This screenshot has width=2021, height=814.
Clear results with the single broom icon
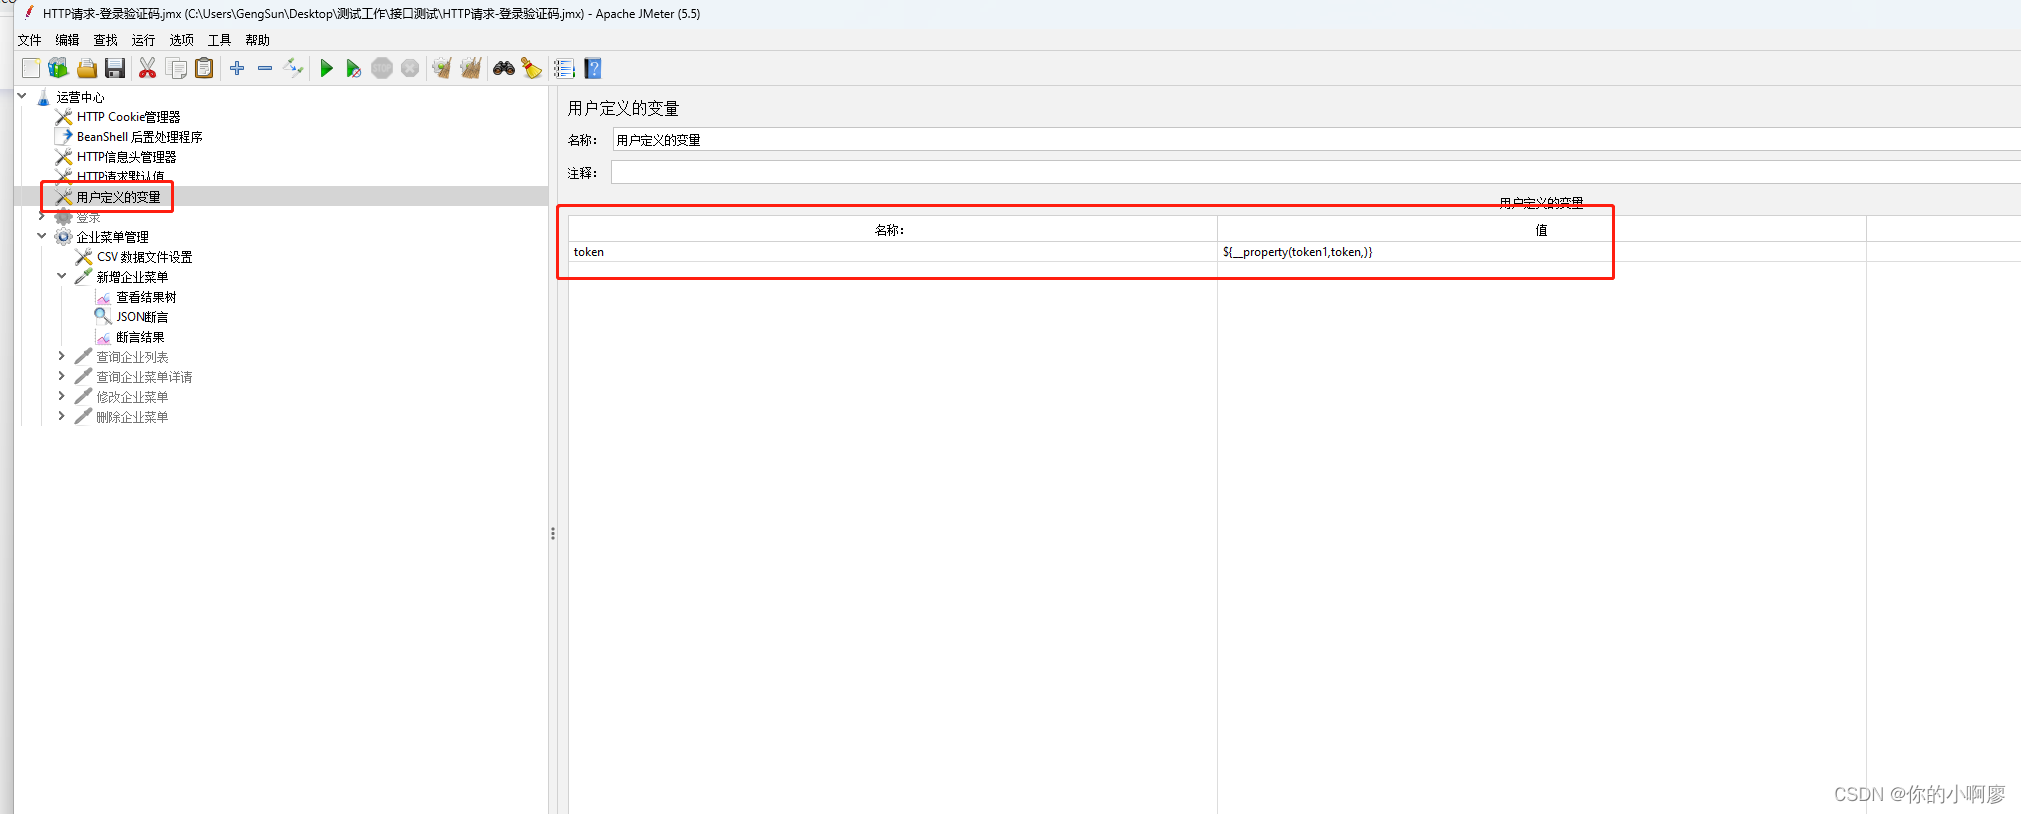pos(441,68)
